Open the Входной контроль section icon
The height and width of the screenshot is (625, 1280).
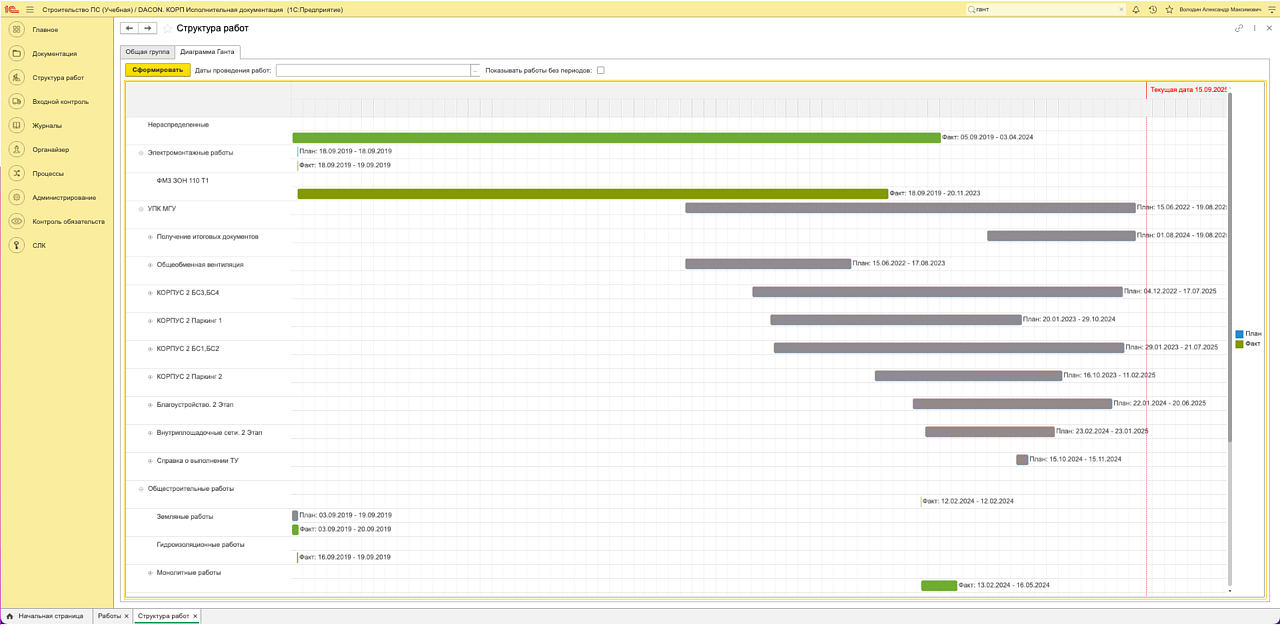point(16,102)
